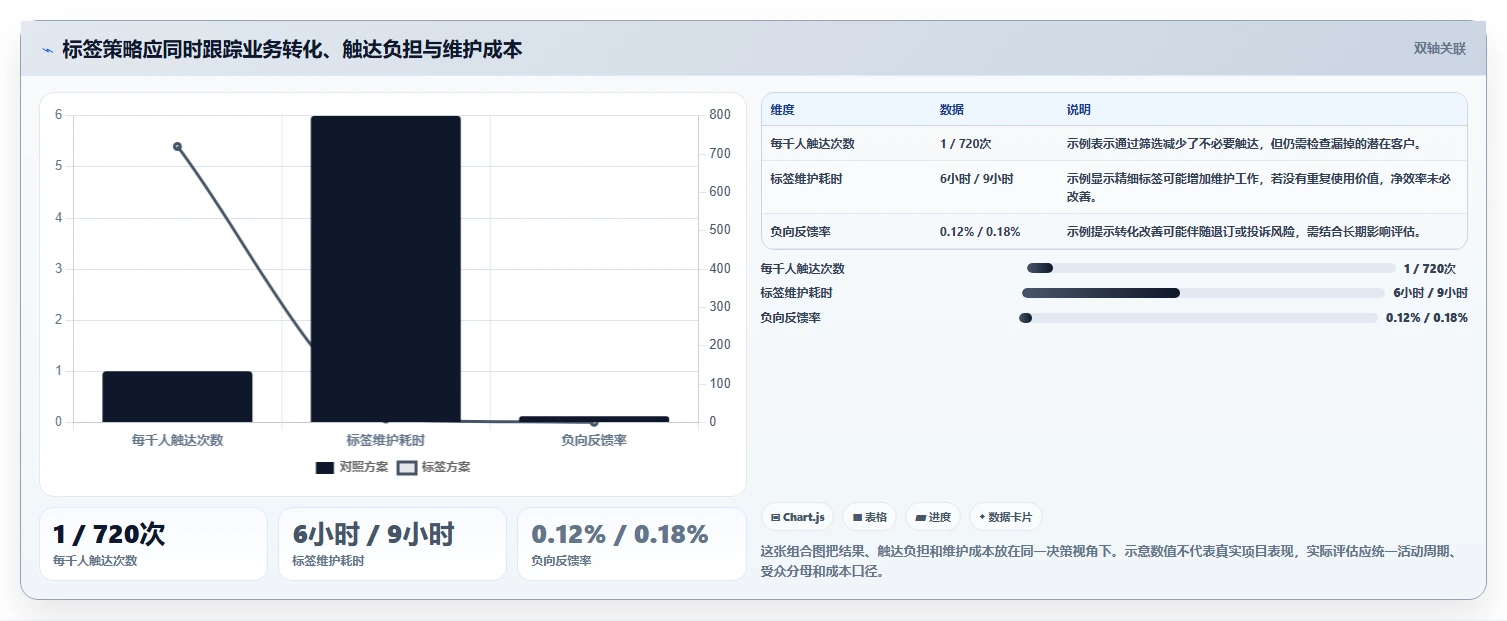Click the 1 / 720次 table cell

click(x=966, y=144)
